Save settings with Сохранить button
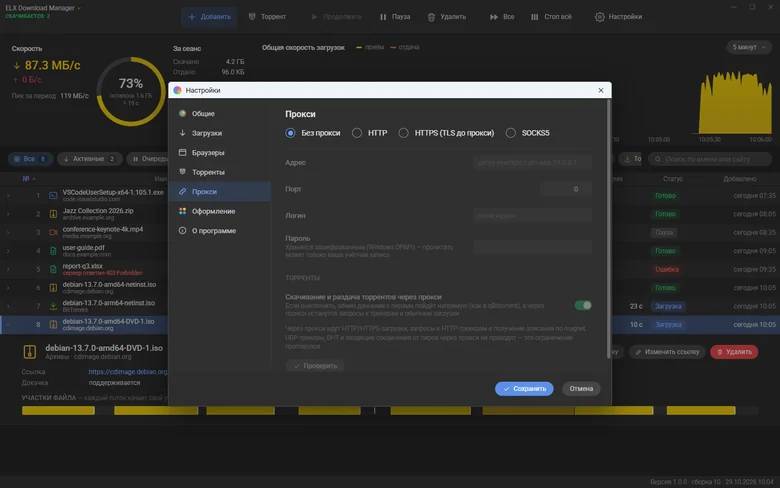 tap(524, 389)
